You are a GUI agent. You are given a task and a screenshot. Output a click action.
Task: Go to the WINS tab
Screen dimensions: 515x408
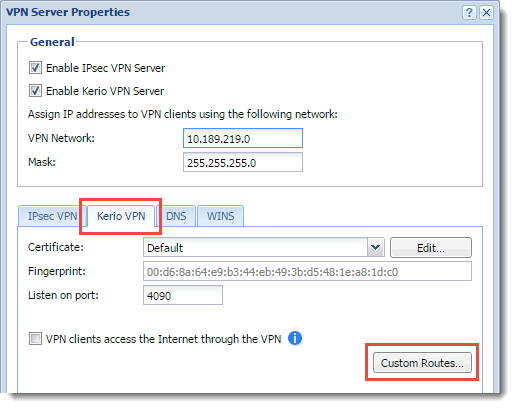(220, 216)
